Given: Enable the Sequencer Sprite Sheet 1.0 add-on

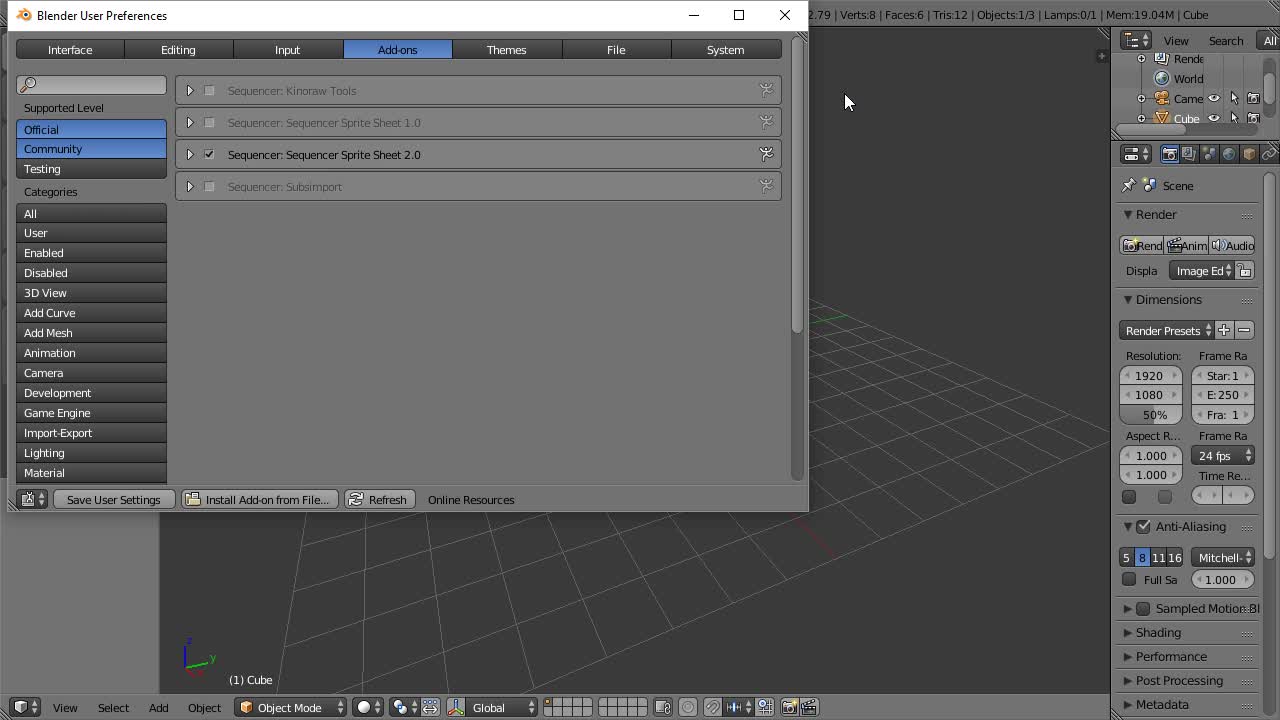Looking at the screenshot, I should coord(208,122).
